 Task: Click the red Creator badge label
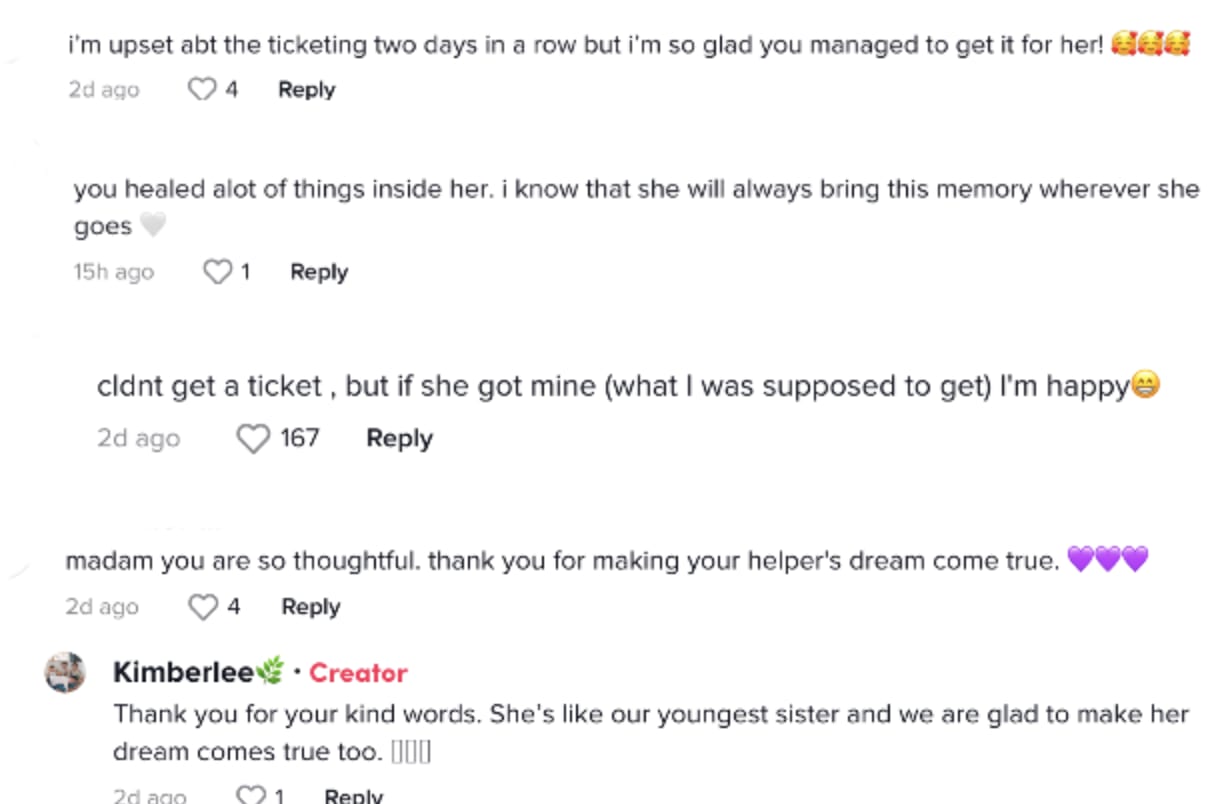358,673
